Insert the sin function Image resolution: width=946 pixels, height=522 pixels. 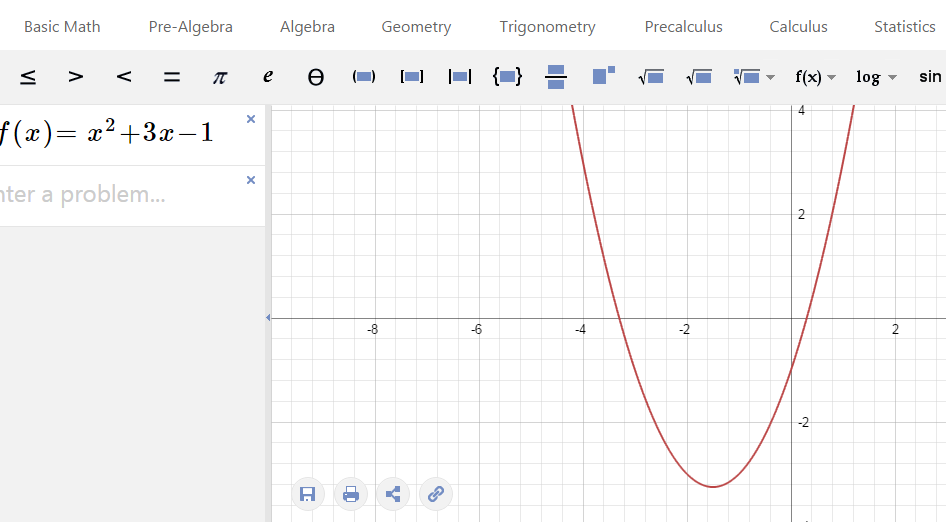930,77
